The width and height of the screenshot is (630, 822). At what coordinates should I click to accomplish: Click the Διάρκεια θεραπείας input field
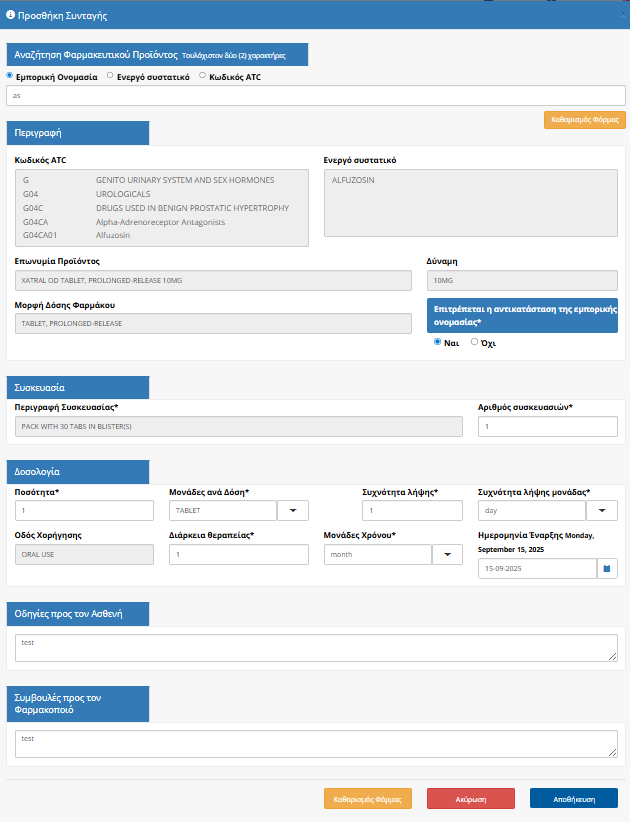tap(238, 554)
